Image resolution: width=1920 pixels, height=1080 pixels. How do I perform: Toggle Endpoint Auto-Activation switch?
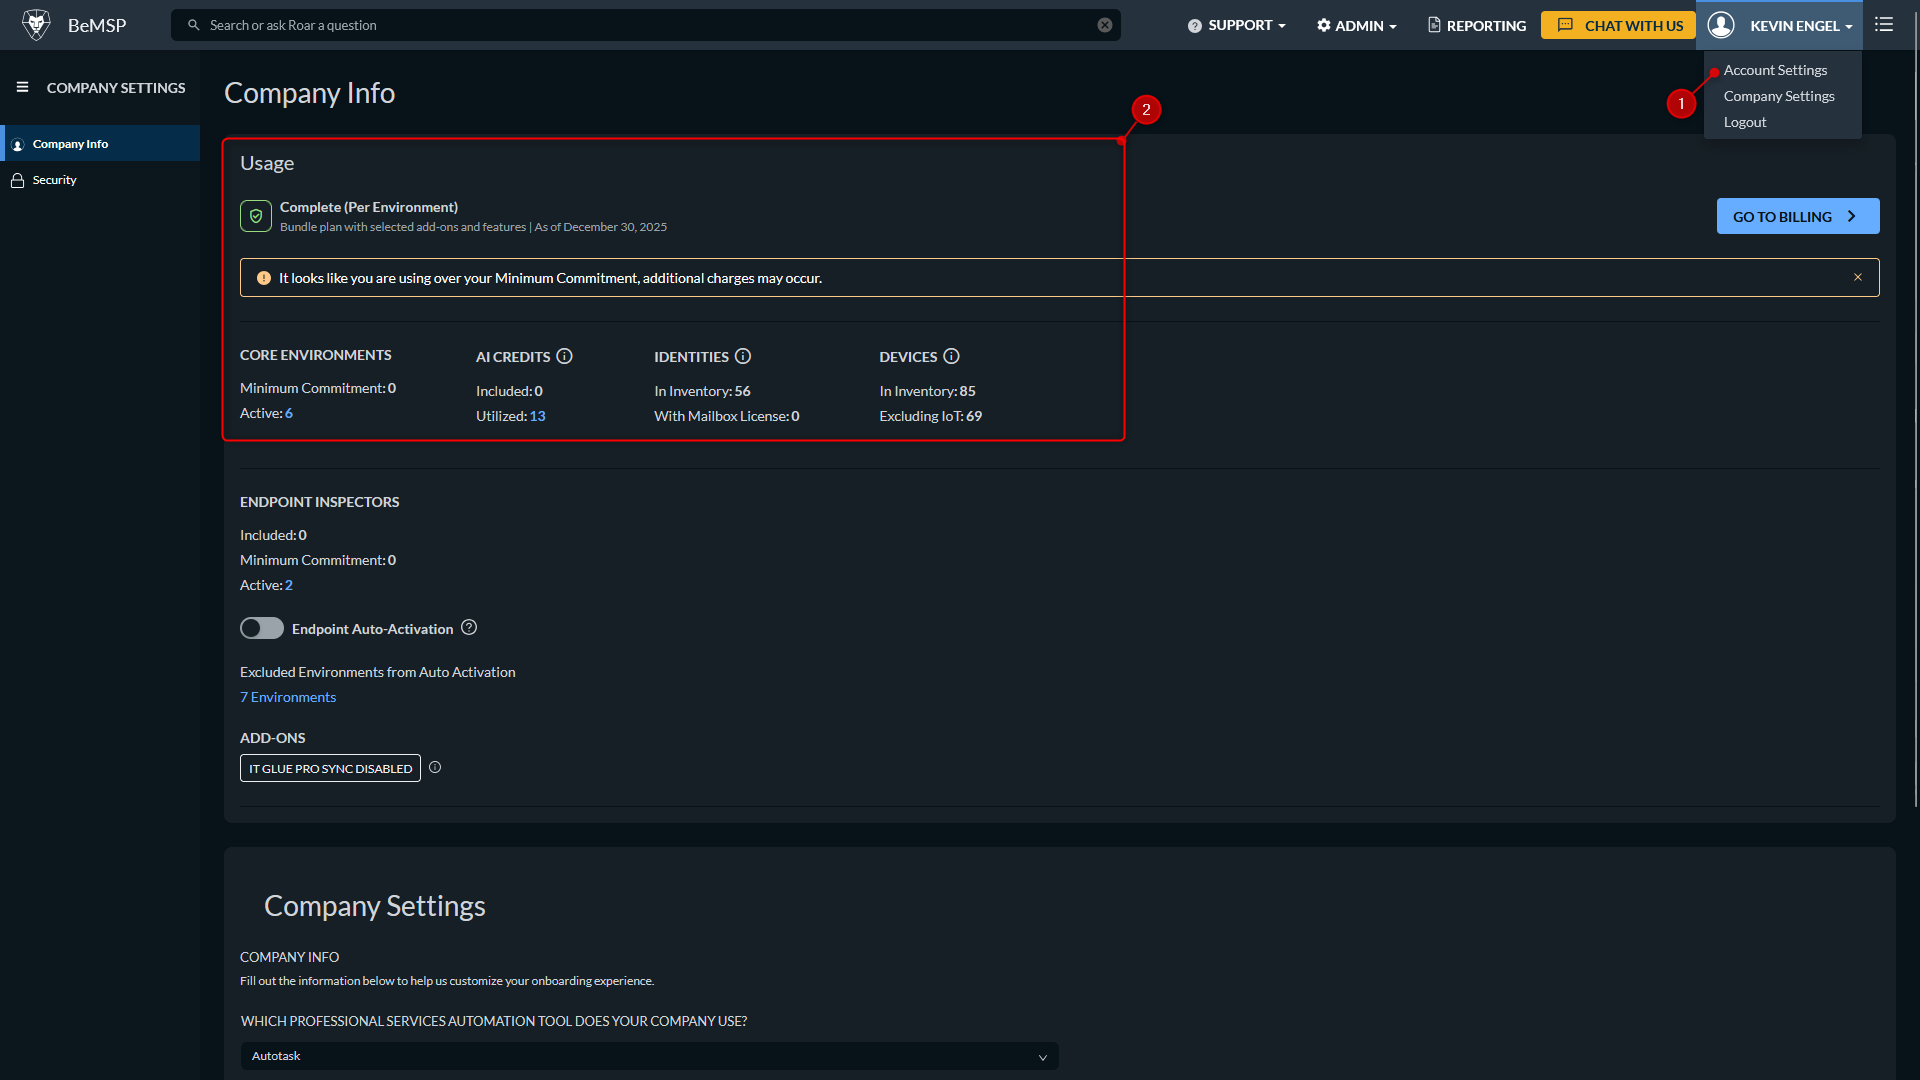[261, 628]
